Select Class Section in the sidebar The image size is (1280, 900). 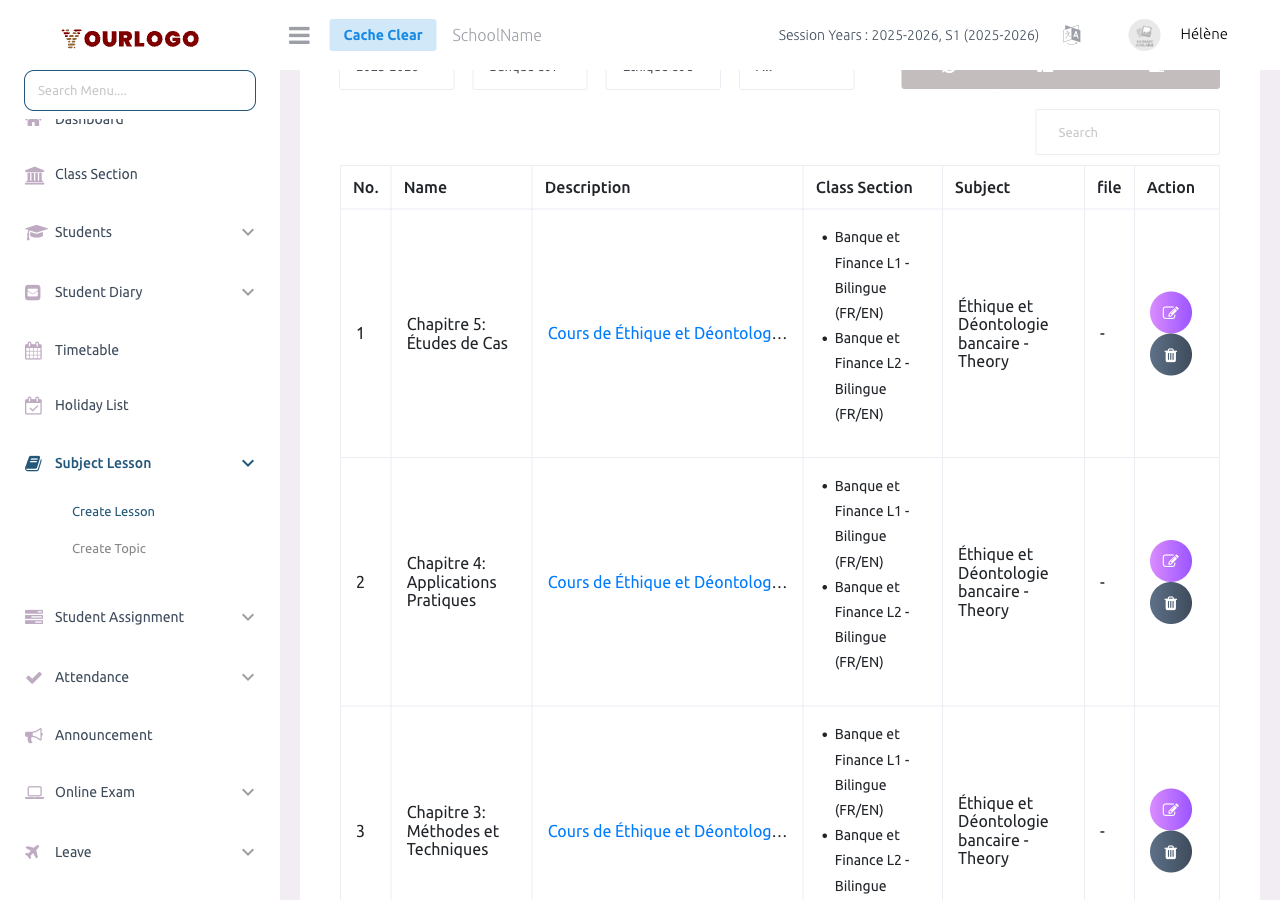(x=96, y=173)
